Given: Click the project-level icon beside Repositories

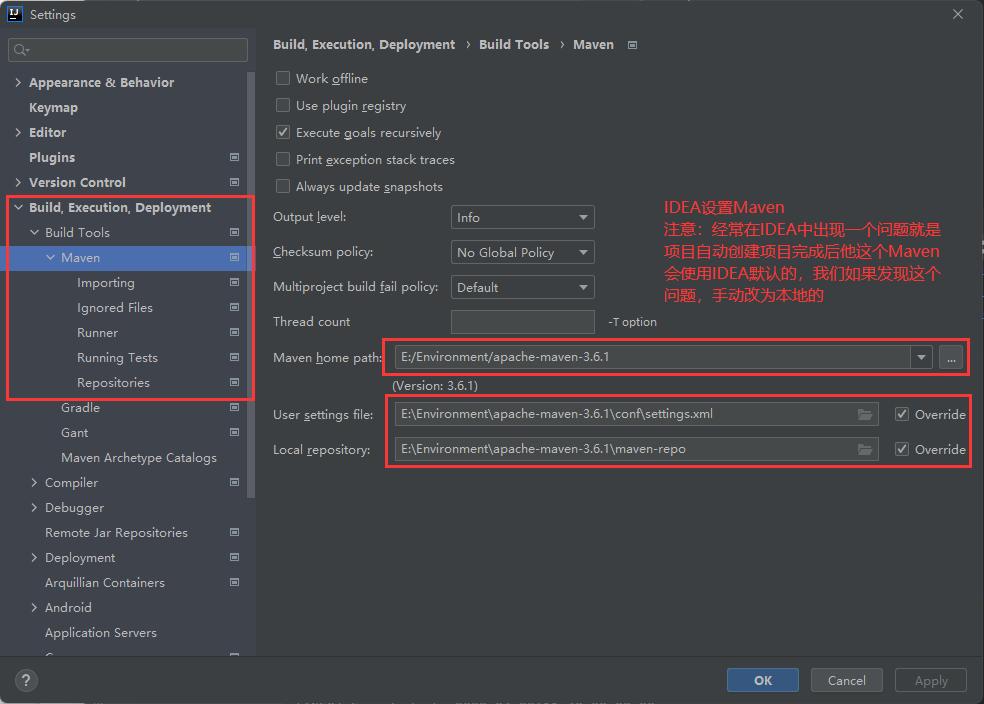Looking at the screenshot, I should point(235,383).
